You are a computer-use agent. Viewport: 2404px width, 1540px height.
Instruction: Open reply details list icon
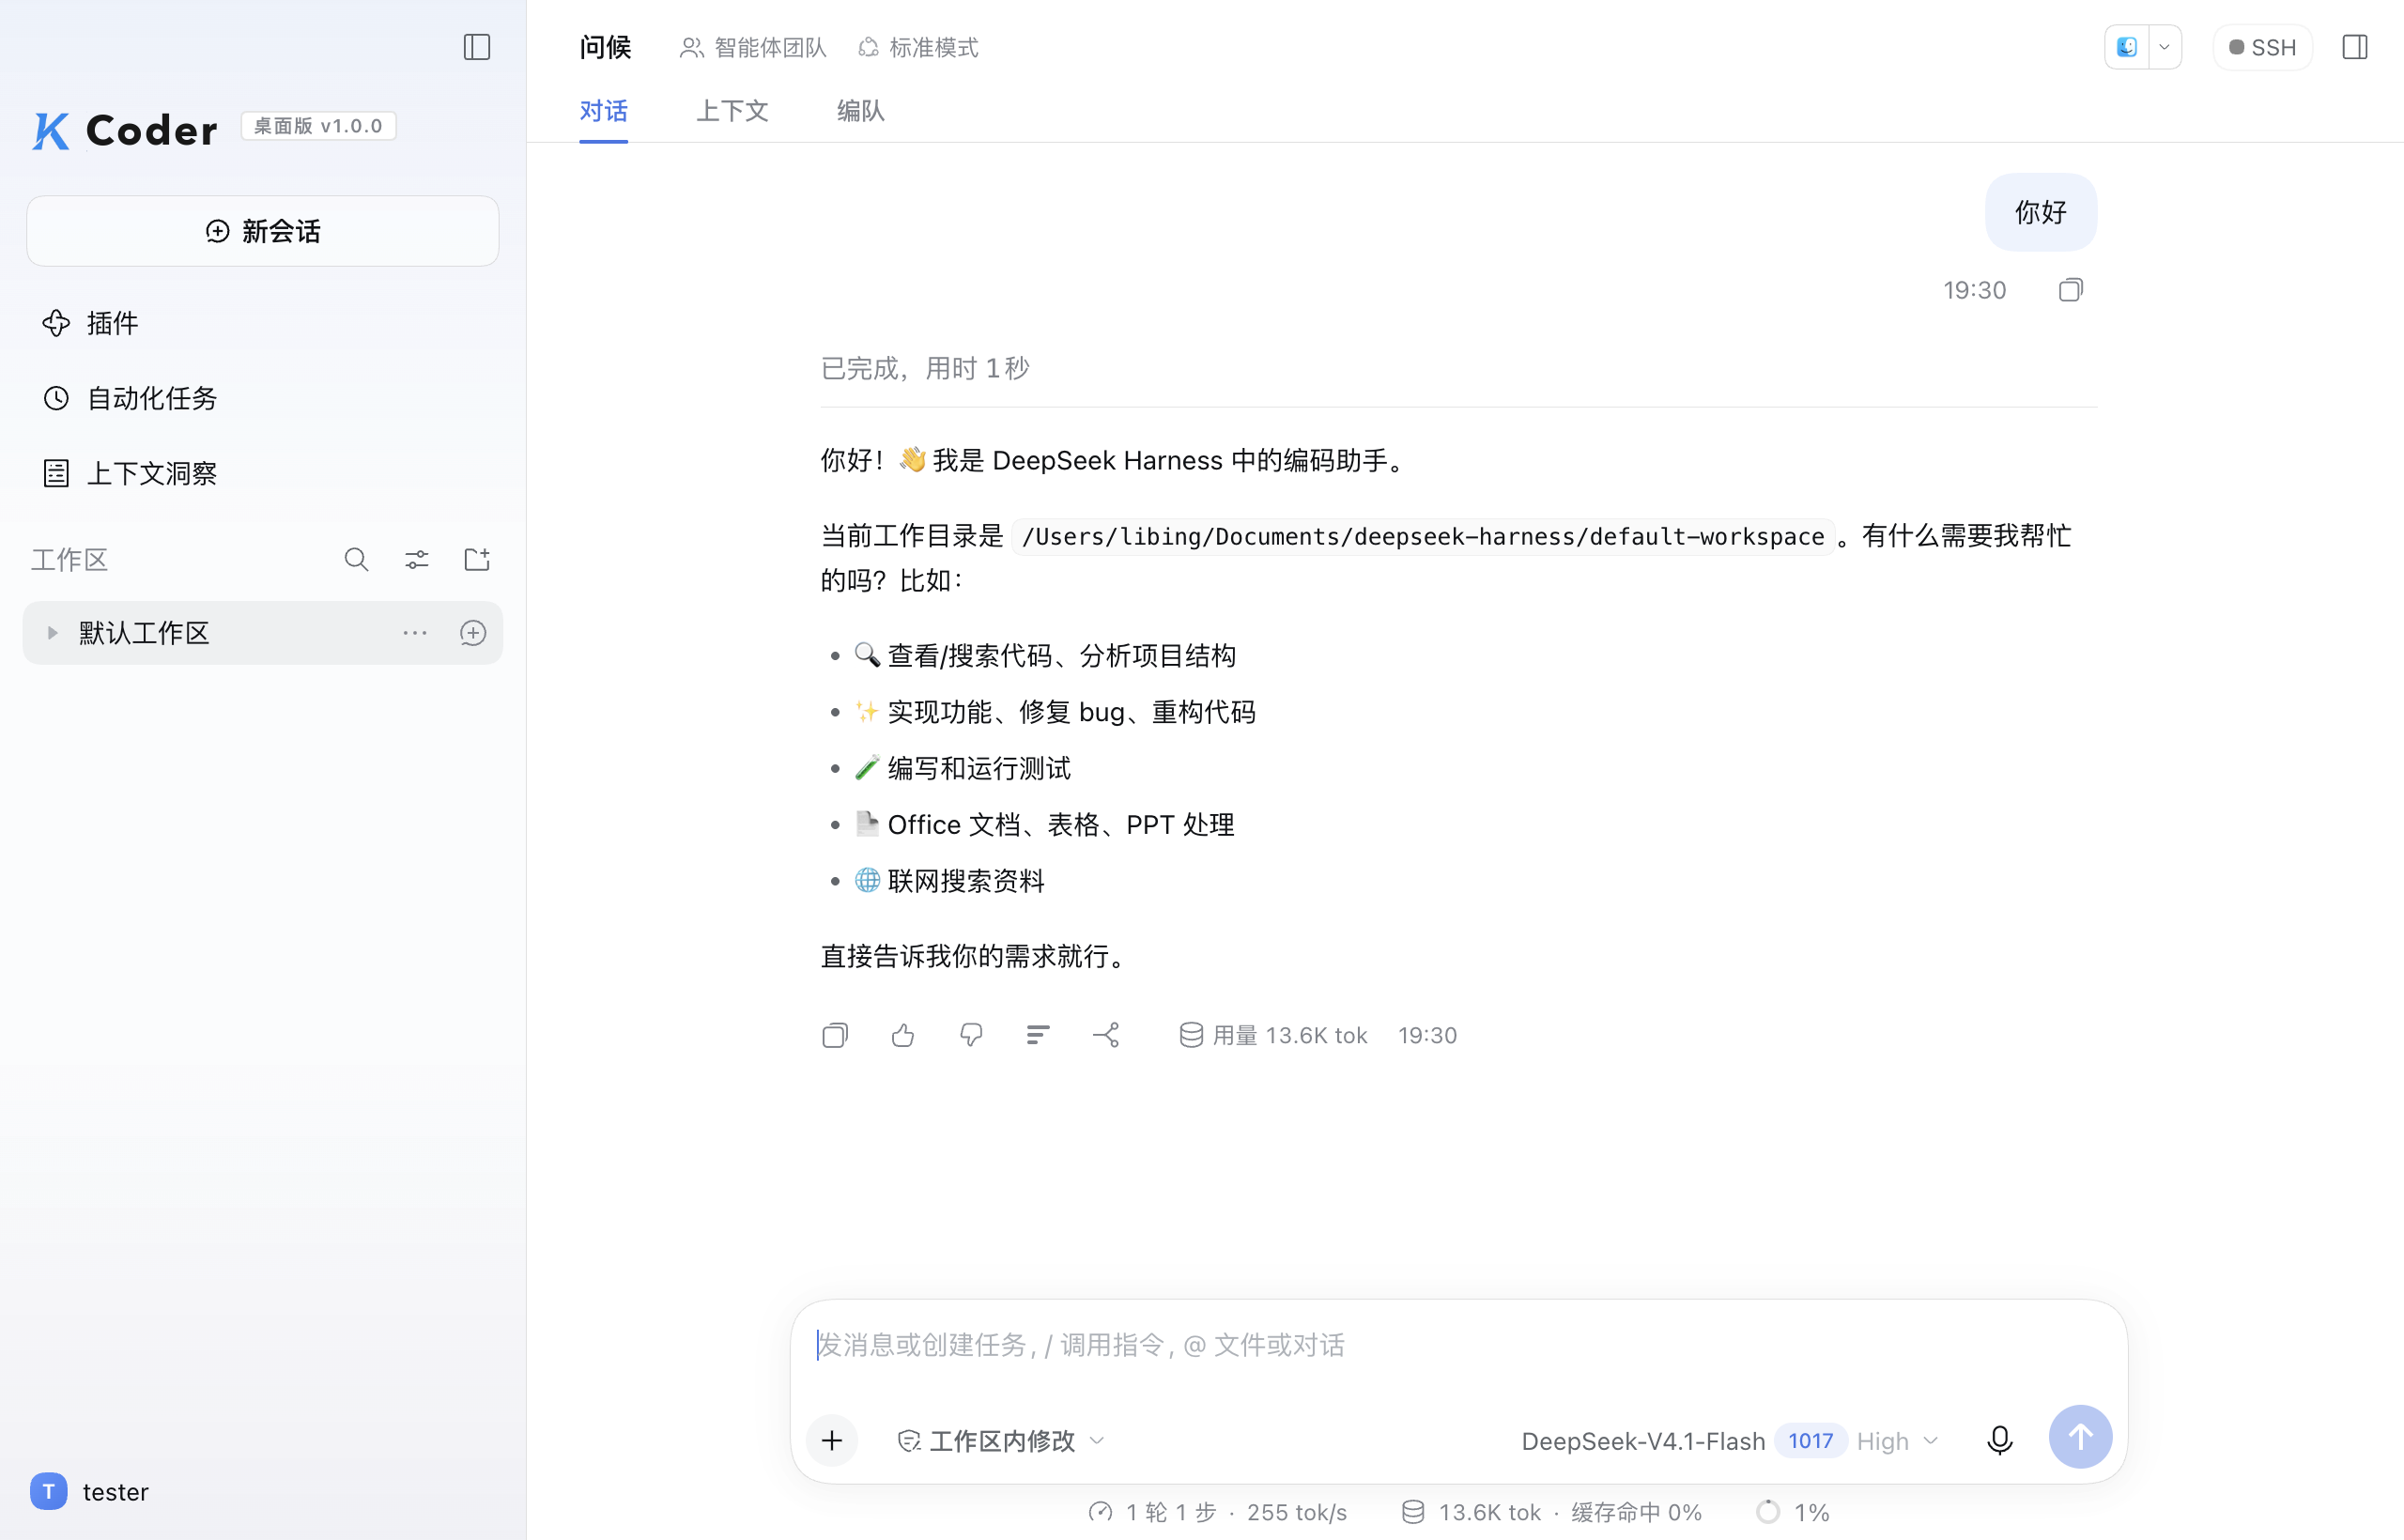tap(1038, 1035)
